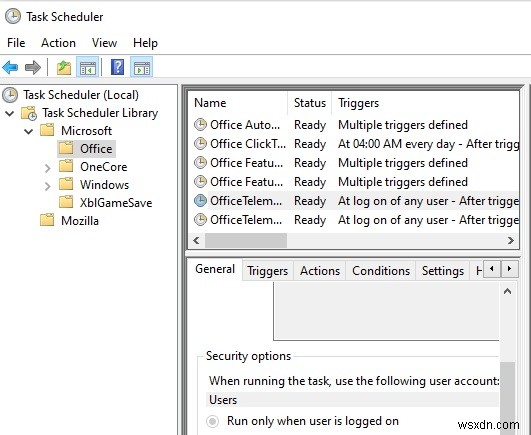The height and width of the screenshot is (435, 531).
Task: Click the task list horizontal scrollbar thumb
Action: click(246, 240)
